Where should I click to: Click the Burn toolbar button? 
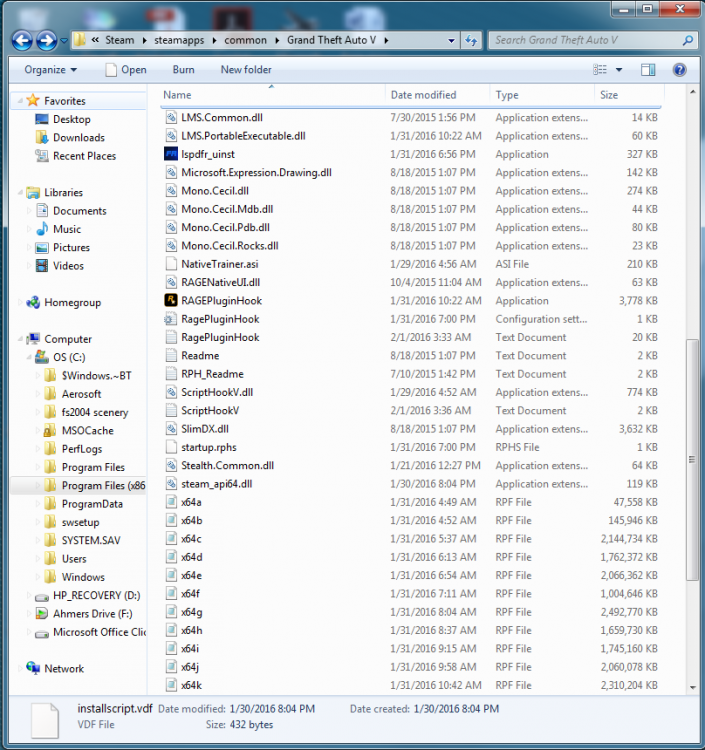tap(184, 70)
